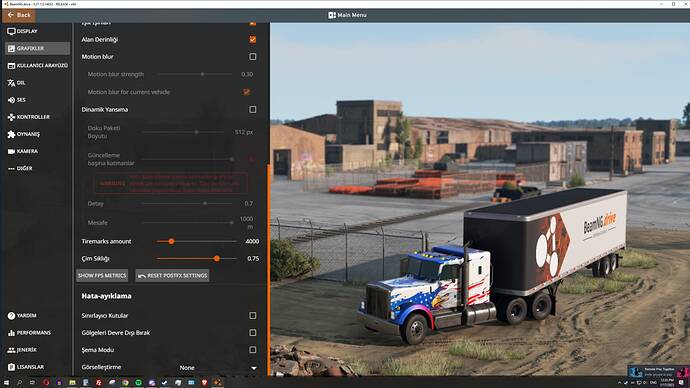The height and width of the screenshot is (388, 690).
Task: Enable the Dinamik Yansıma checkbox
Action: point(253,110)
